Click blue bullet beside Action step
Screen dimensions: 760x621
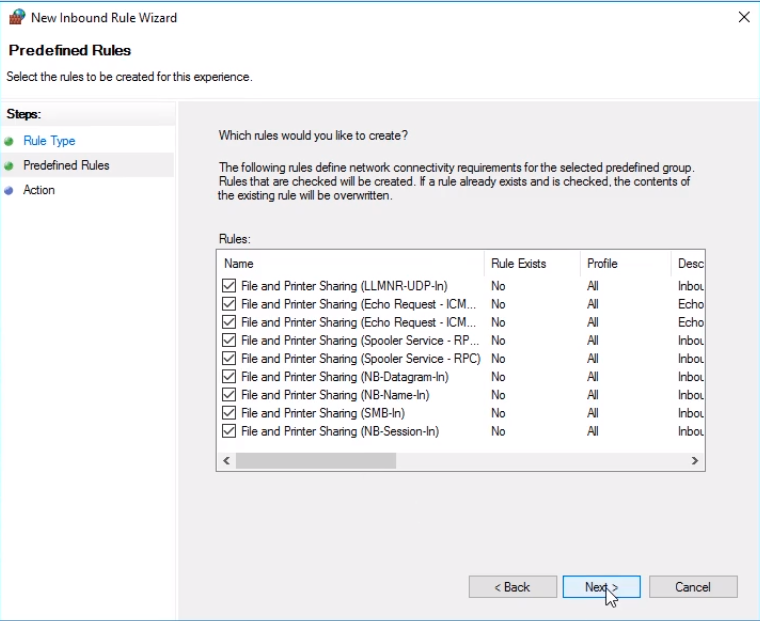click(x=9, y=191)
